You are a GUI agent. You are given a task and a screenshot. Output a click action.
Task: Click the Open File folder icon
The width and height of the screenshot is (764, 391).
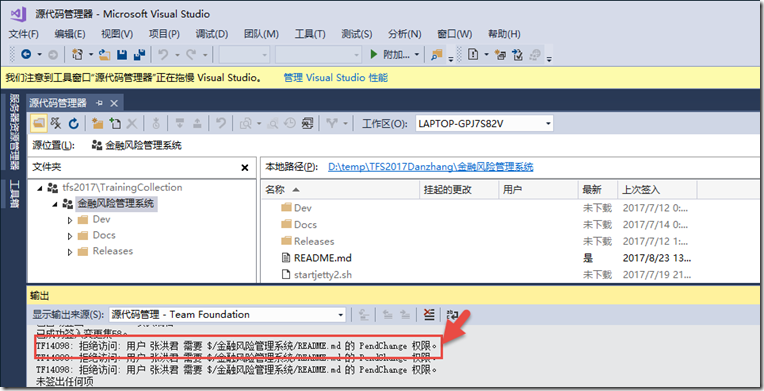[x=104, y=55]
